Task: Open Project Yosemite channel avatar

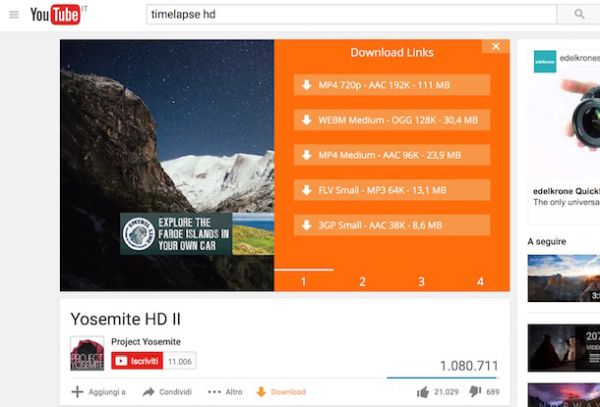Action: coord(87,354)
